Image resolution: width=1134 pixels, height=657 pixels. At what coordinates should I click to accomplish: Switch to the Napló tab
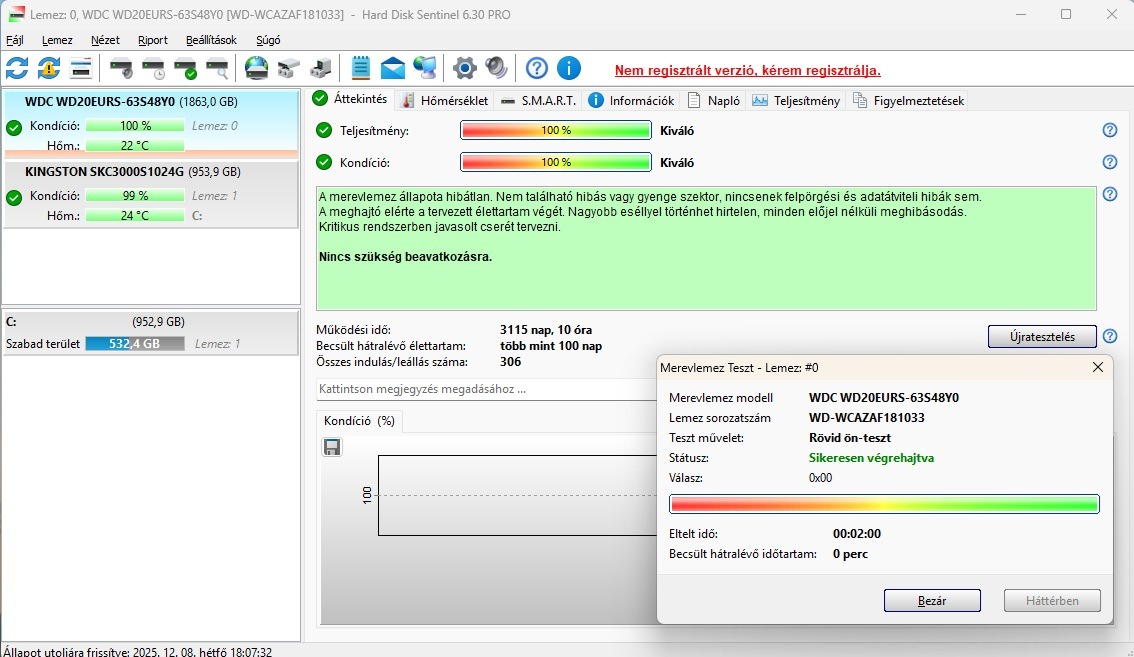[x=714, y=101]
